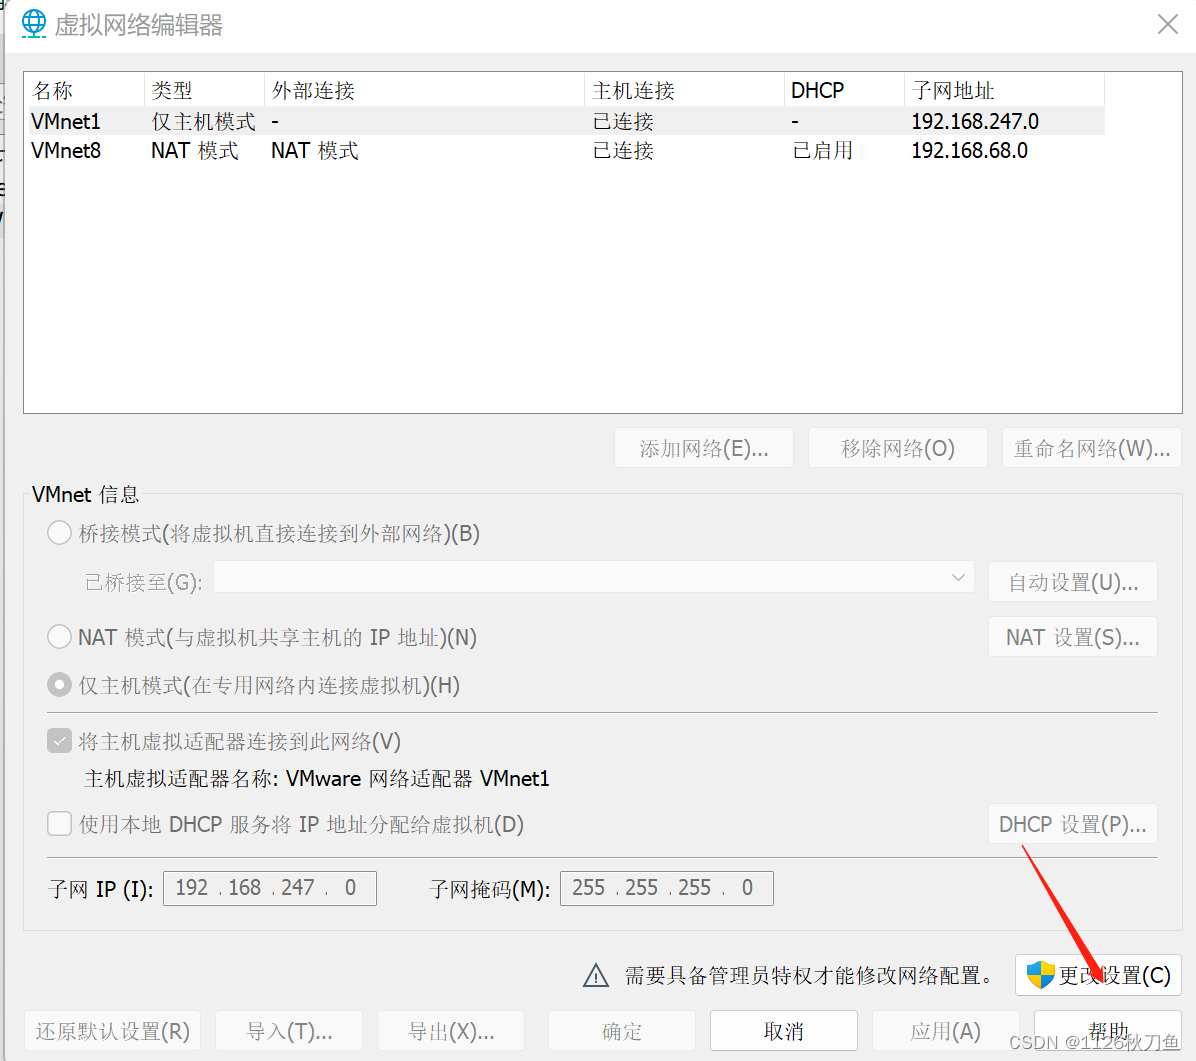1196x1061 pixels.
Task: Click the 应用(A) button
Action: tap(945, 1031)
